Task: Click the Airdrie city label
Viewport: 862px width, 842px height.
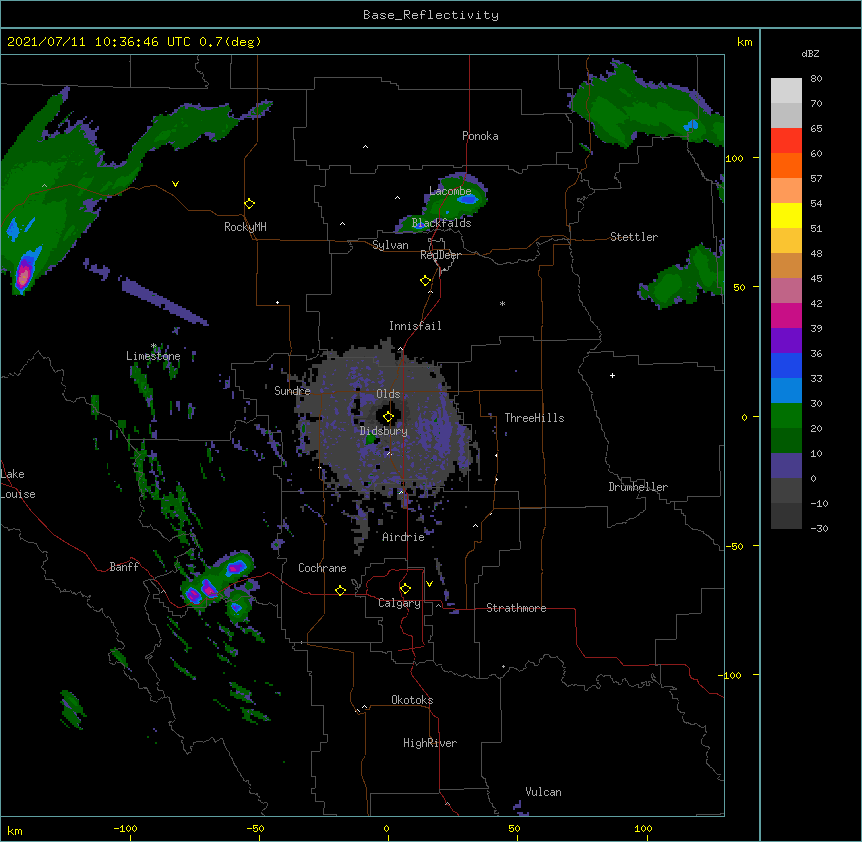Action: click(x=404, y=537)
